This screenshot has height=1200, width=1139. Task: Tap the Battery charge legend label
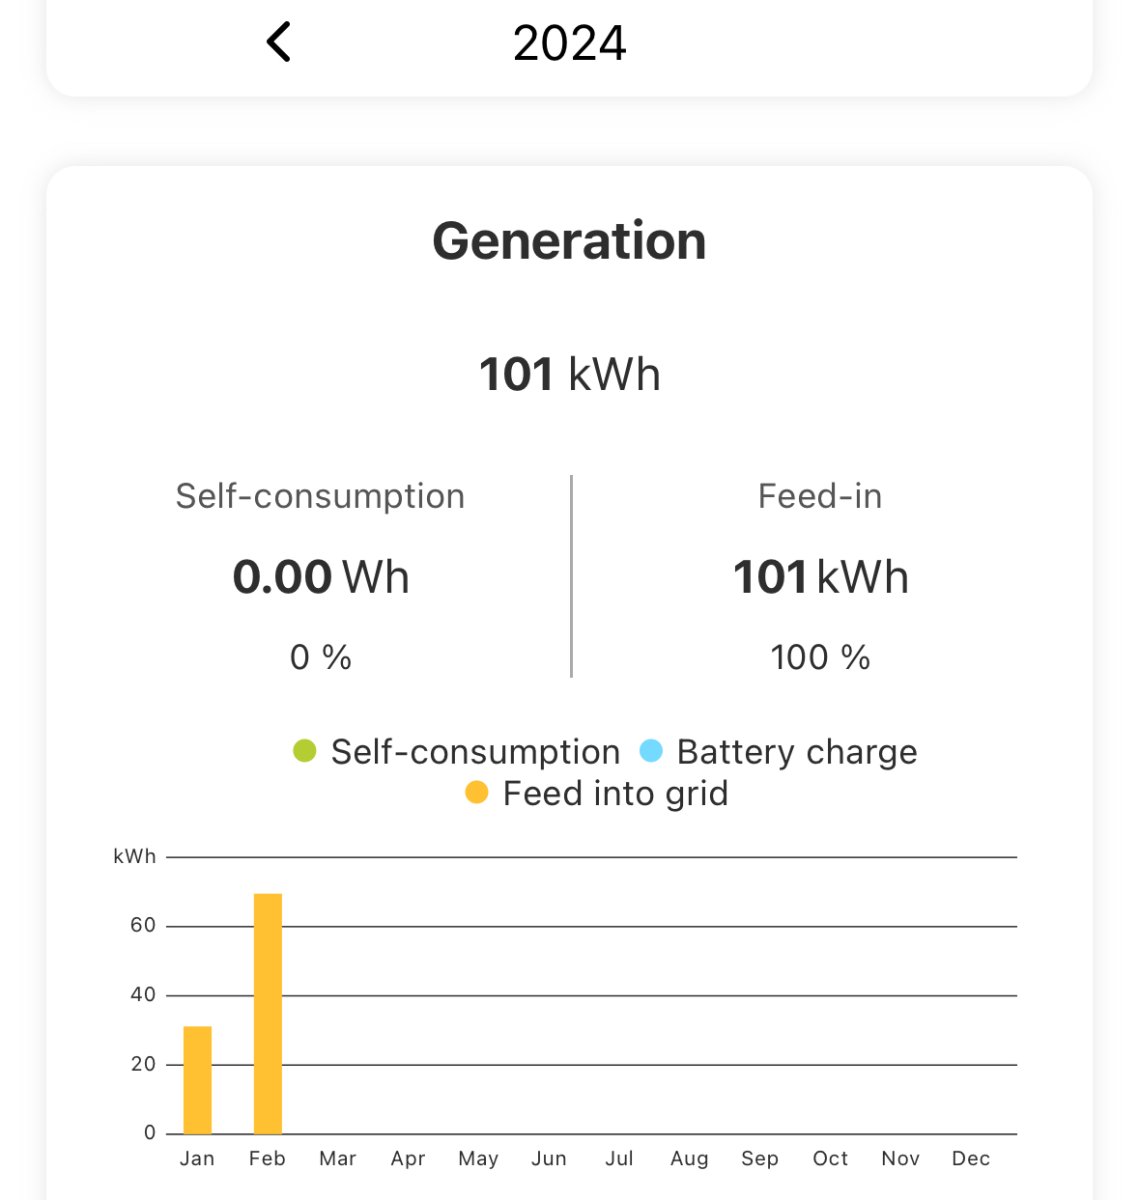(x=796, y=752)
